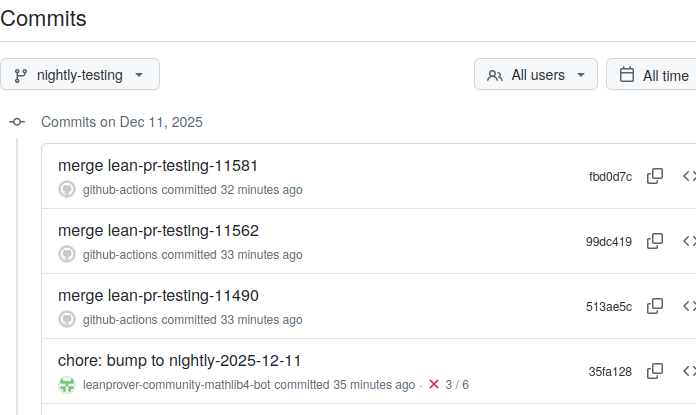Open the nightly-testing branch dropdown
The image size is (696, 415).
[80, 74]
